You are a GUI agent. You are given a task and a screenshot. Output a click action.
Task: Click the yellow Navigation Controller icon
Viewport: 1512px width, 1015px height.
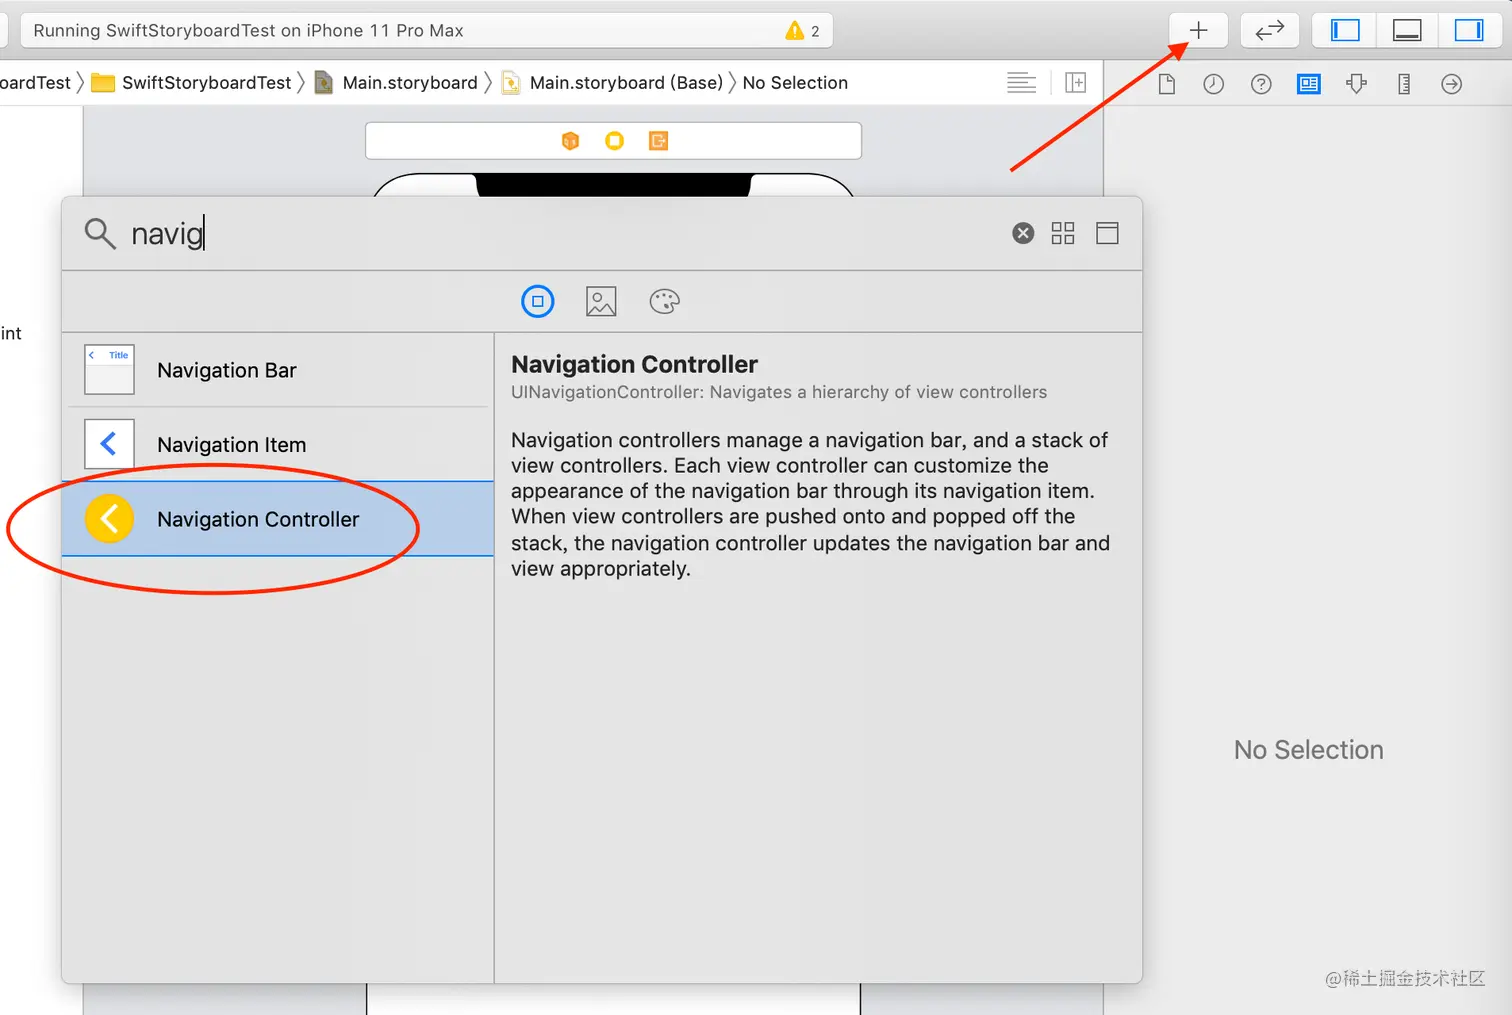tap(109, 519)
